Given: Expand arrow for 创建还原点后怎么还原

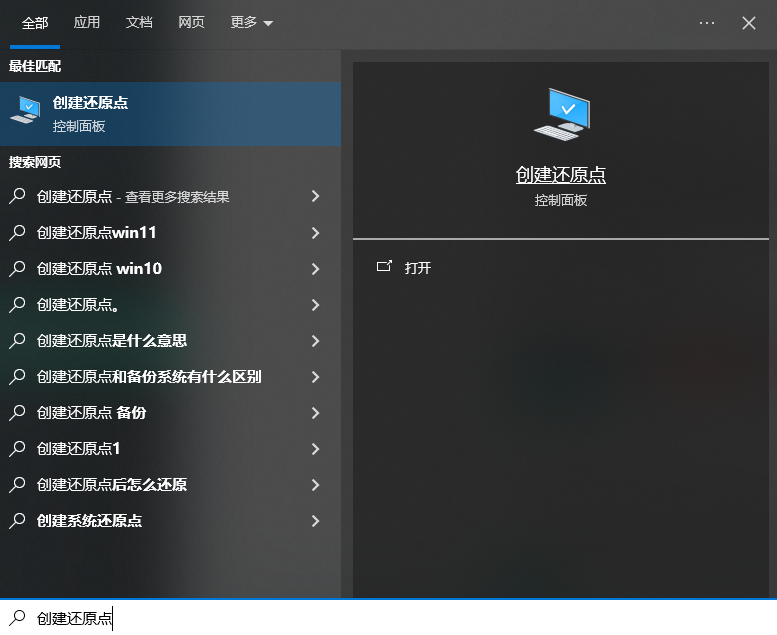Looking at the screenshot, I should point(315,485).
